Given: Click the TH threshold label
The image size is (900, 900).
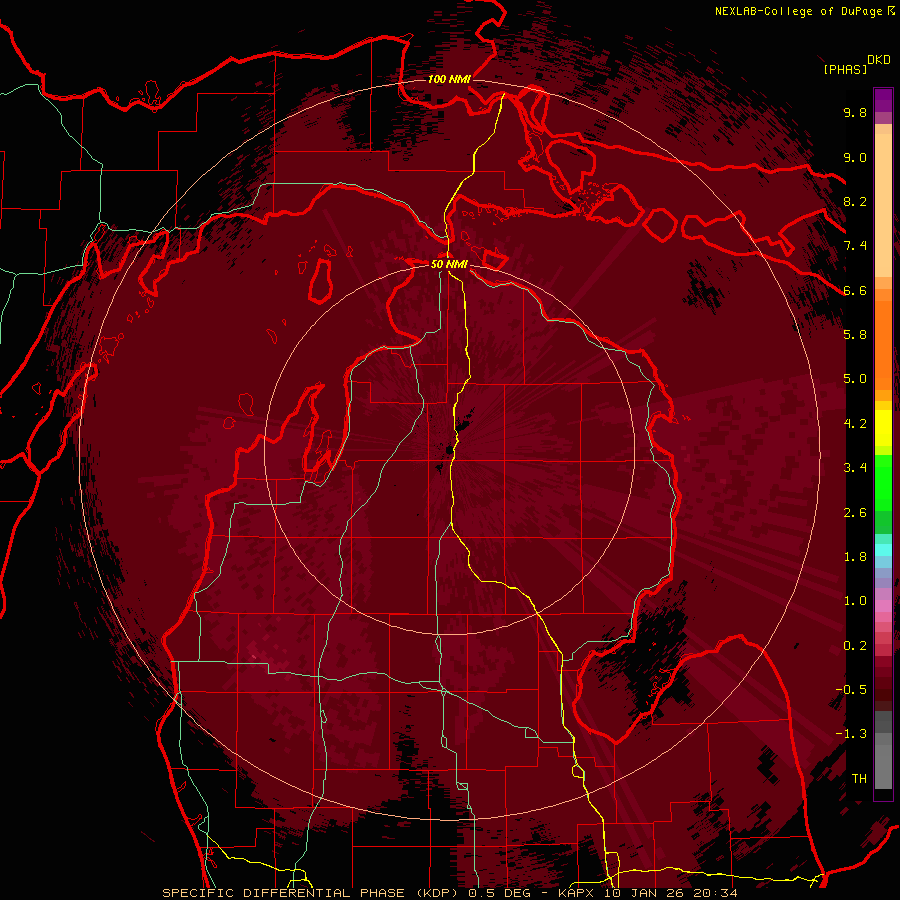Looking at the screenshot, I should coord(859,779).
